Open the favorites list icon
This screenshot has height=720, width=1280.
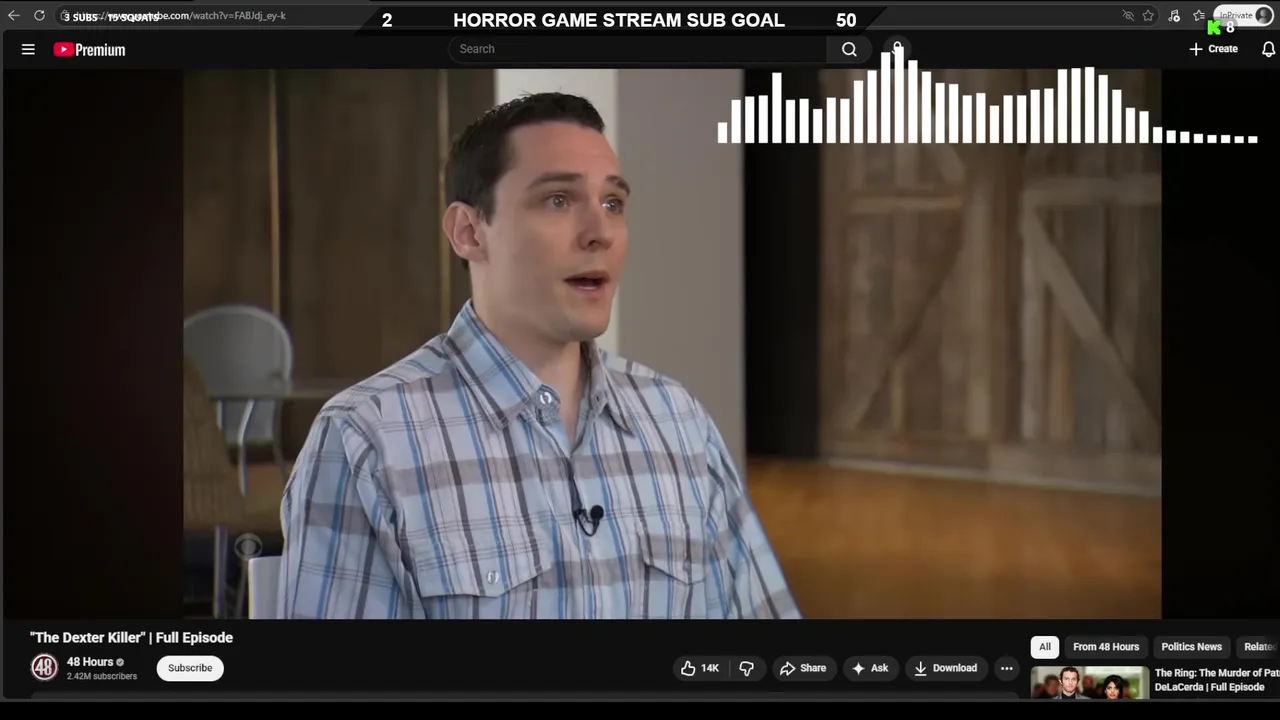click(1199, 16)
